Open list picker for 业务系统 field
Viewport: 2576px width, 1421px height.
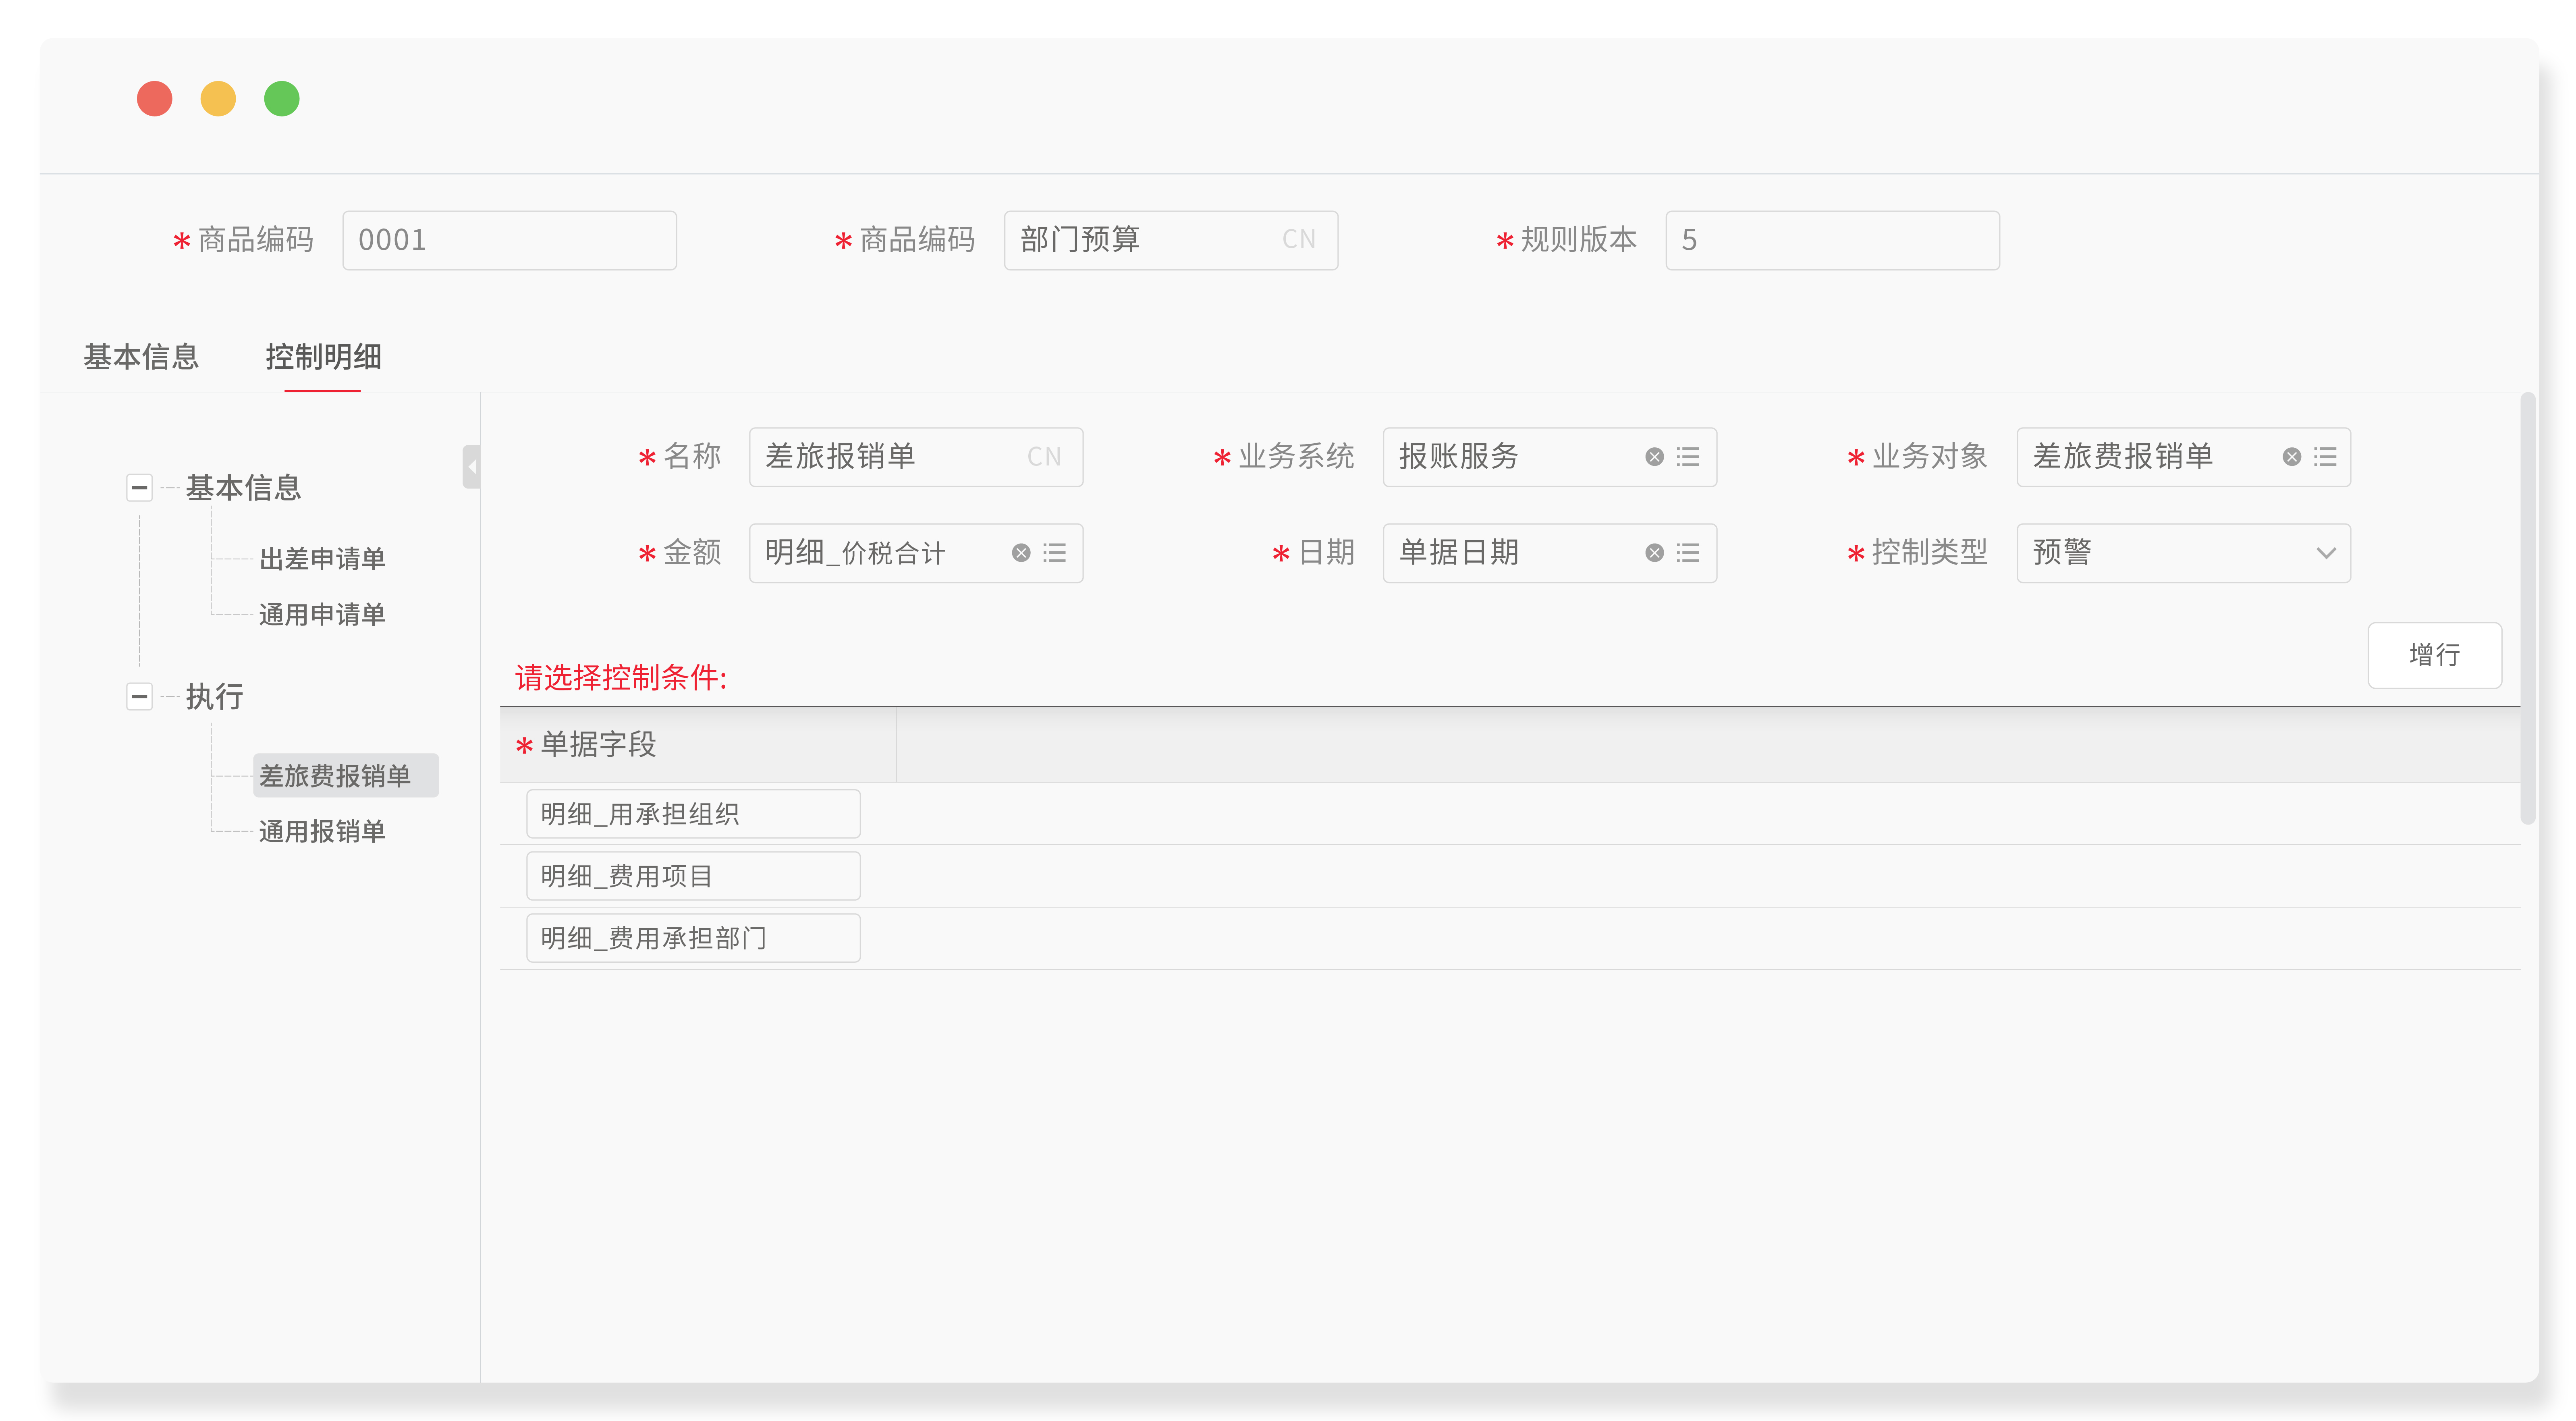tap(1688, 457)
